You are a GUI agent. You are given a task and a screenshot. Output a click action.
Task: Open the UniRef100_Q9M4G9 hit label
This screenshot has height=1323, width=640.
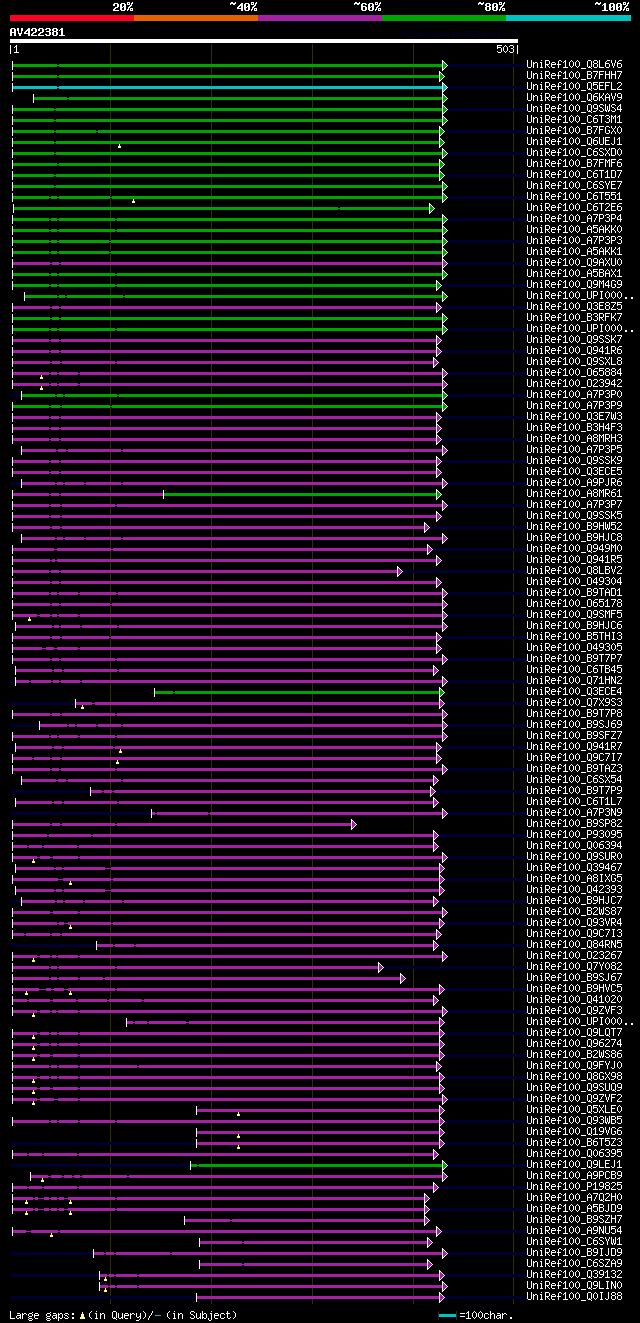coord(574,285)
